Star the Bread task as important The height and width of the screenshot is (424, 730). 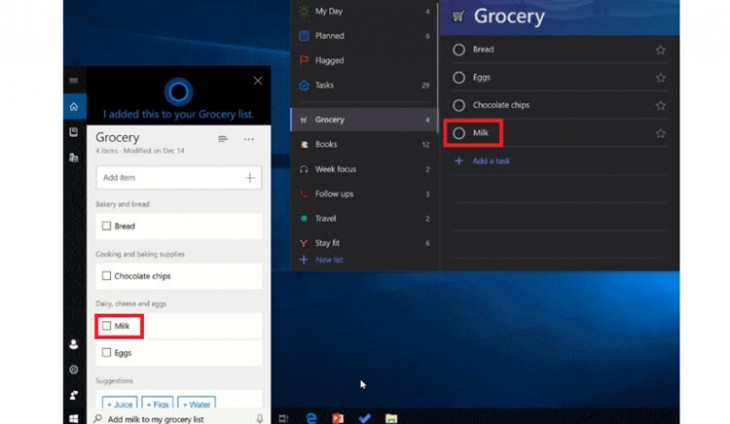(x=660, y=50)
